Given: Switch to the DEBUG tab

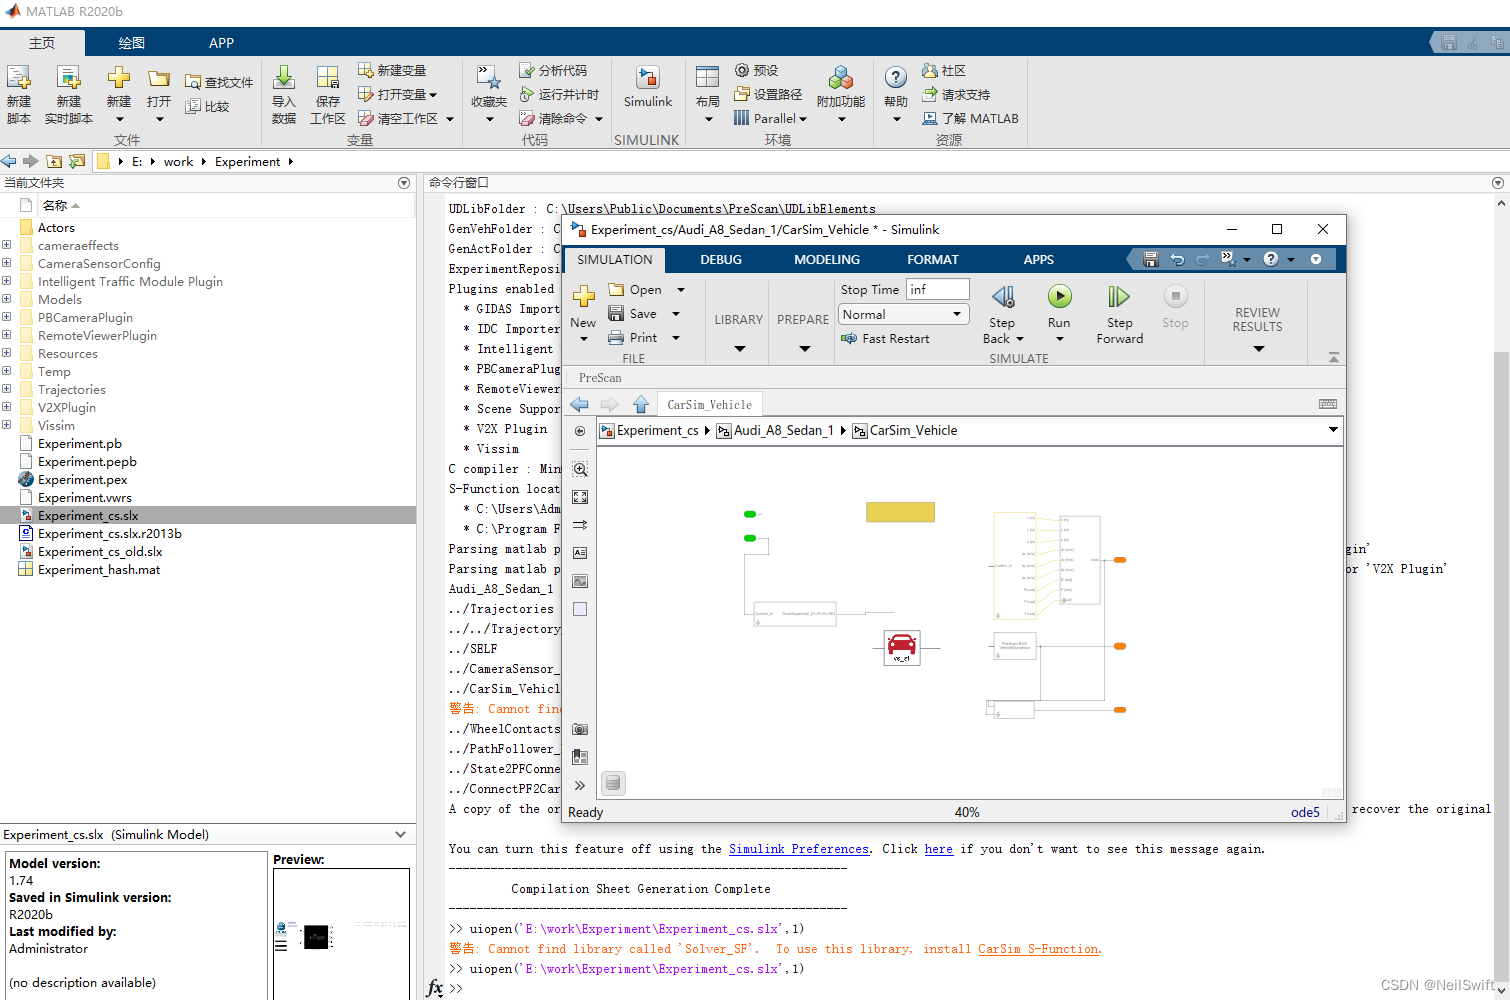Looking at the screenshot, I should tap(721, 259).
